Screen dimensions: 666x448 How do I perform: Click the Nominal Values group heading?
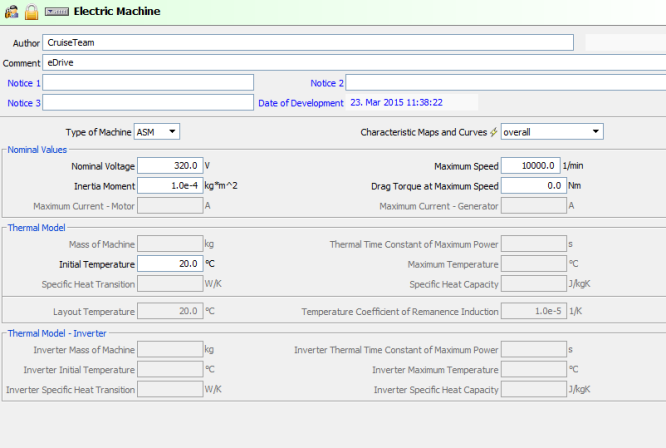pos(37,150)
